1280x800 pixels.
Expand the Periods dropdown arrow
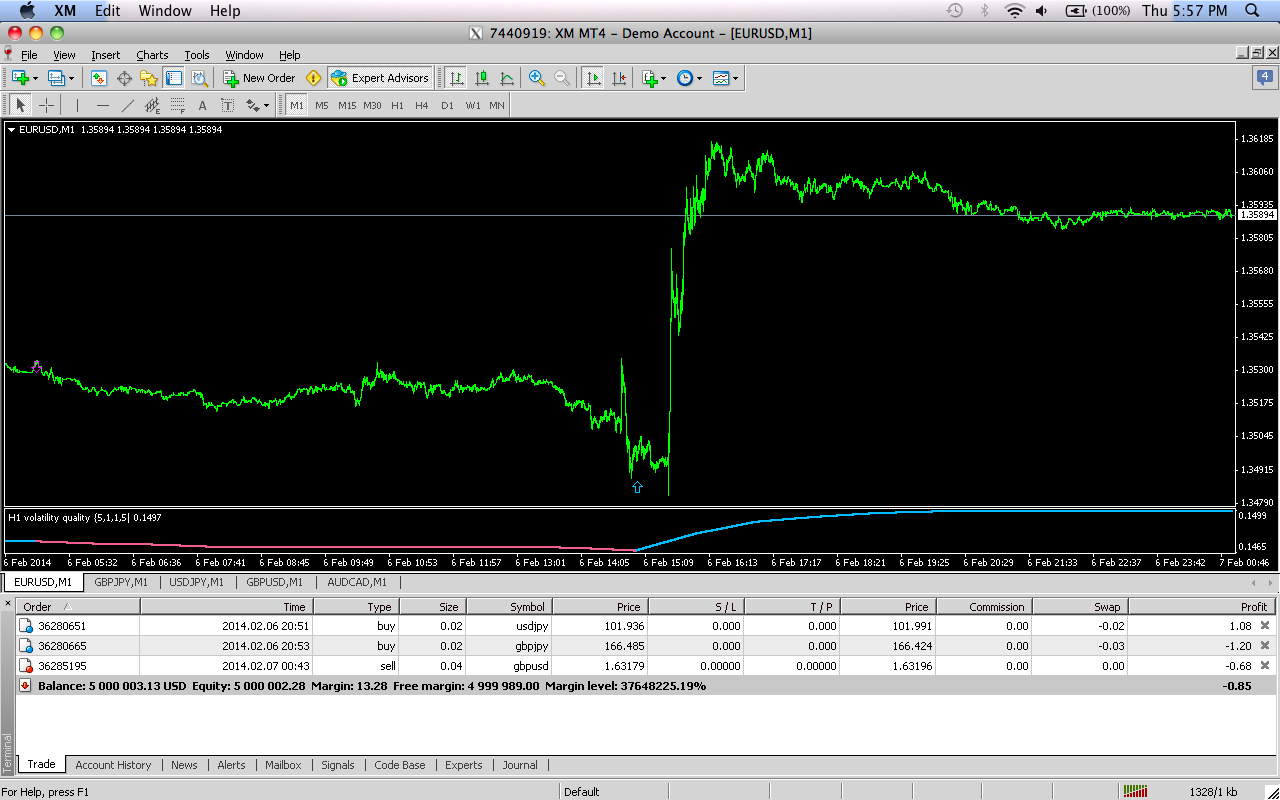699,78
